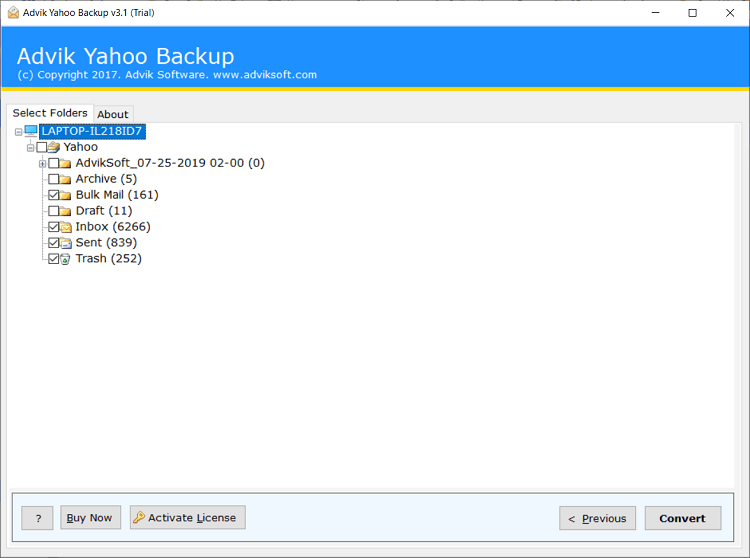Switch to the Select Folders tab
750x558 pixels.
(50, 113)
